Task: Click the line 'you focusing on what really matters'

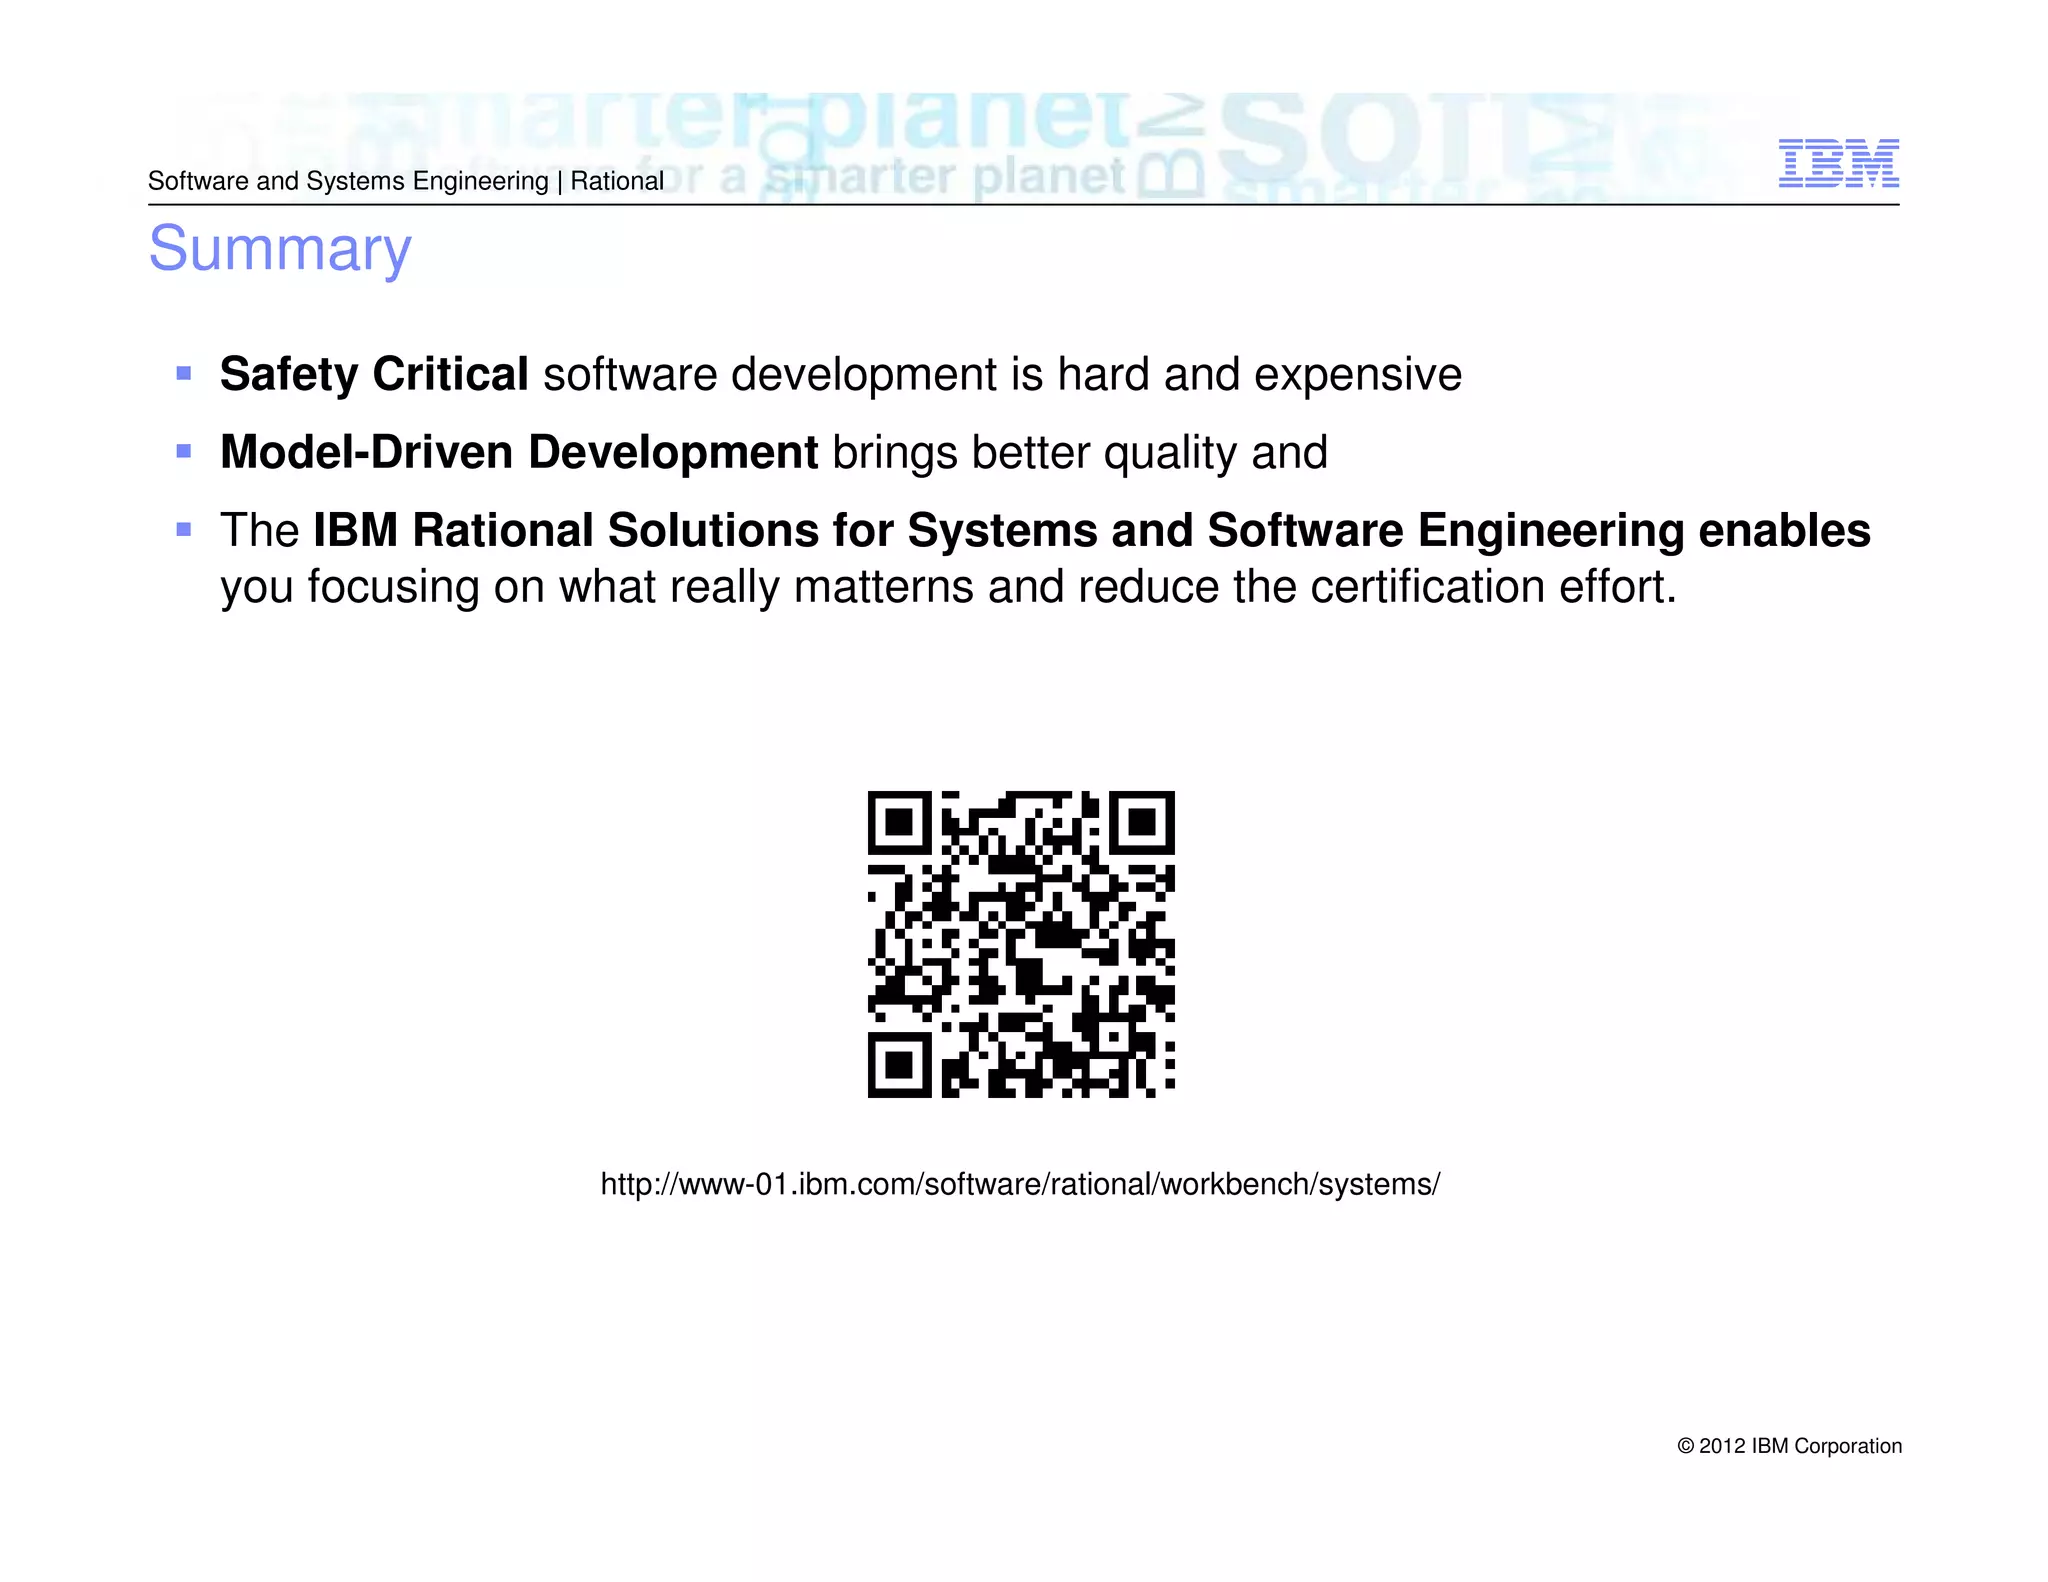Action: pyautogui.click(x=597, y=587)
